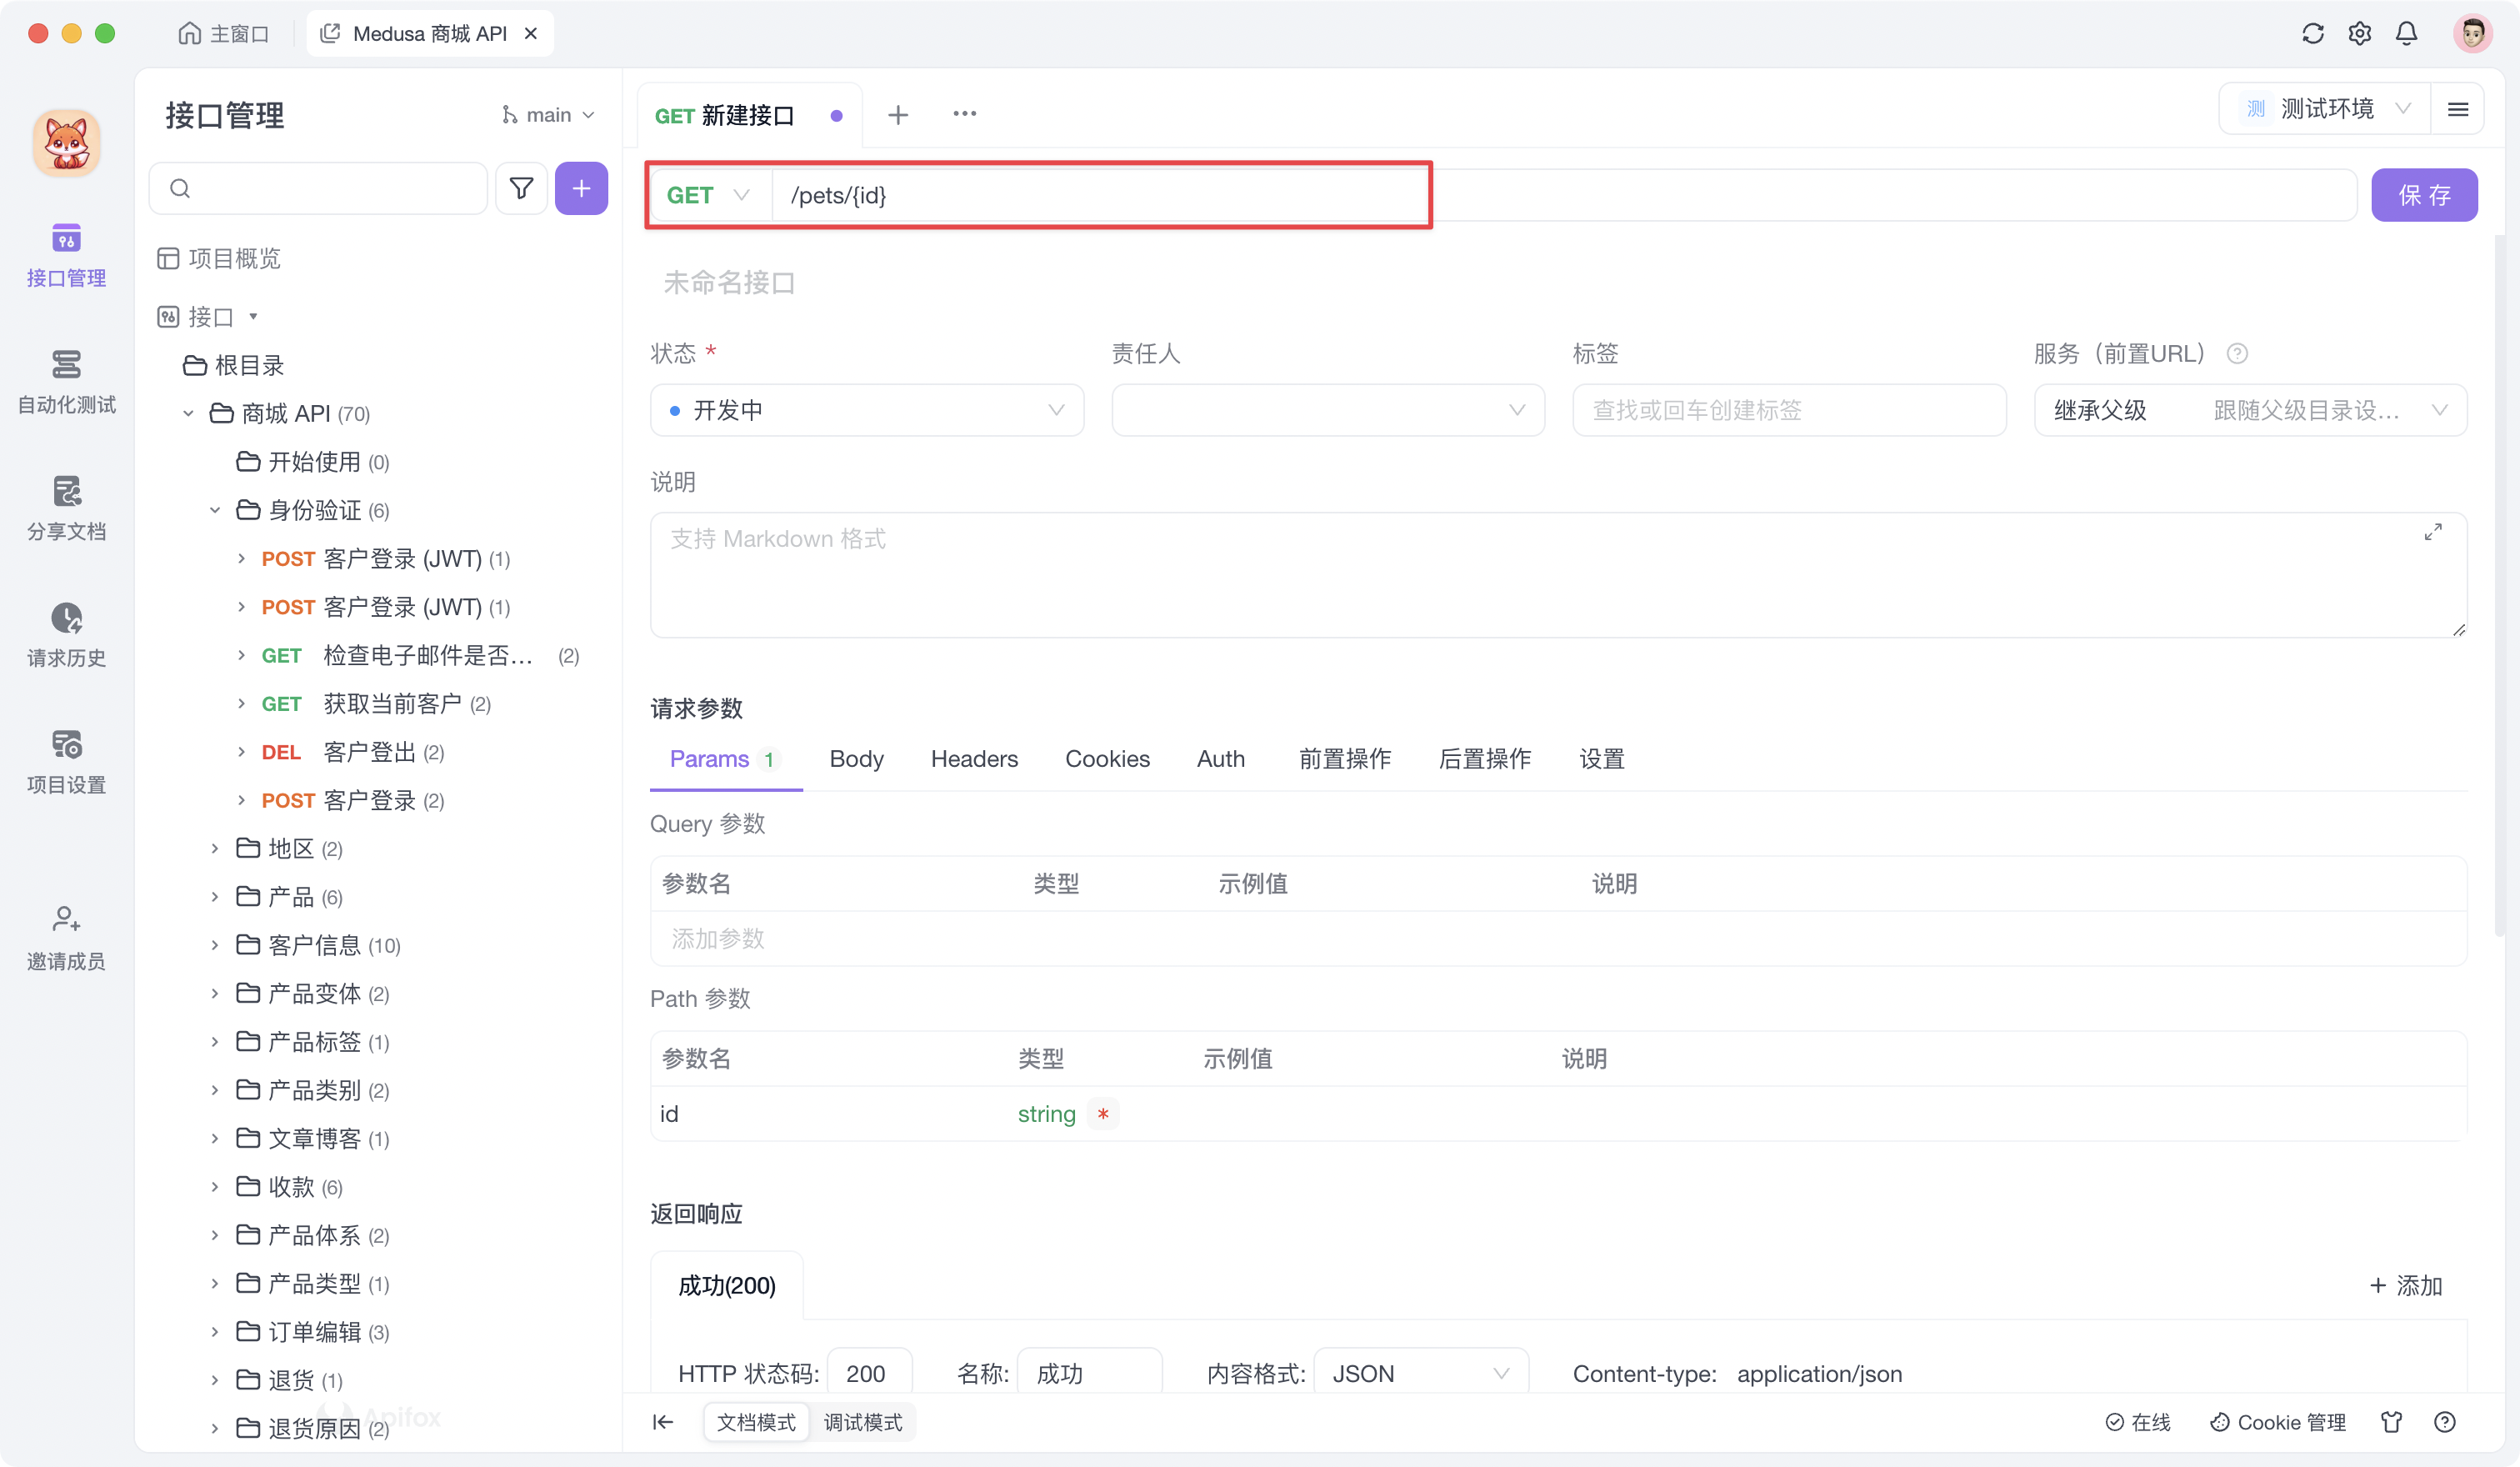Open the 测试环境 environment dropdown
Image resolution: width=2520 pixels, height=1467 pixels.
(x=2324, y=109)
